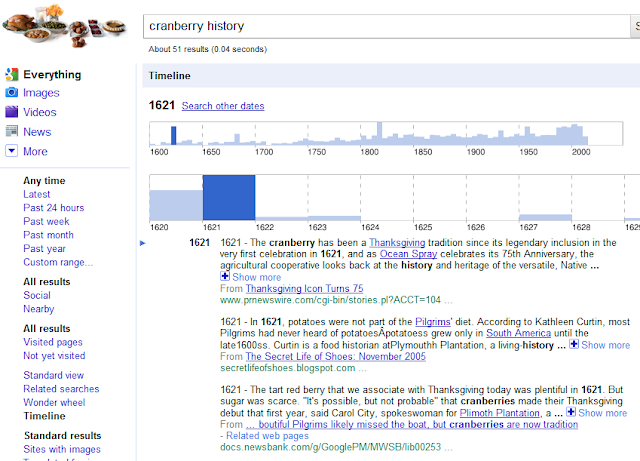Select the Any time filter

[x=44, y=181]
